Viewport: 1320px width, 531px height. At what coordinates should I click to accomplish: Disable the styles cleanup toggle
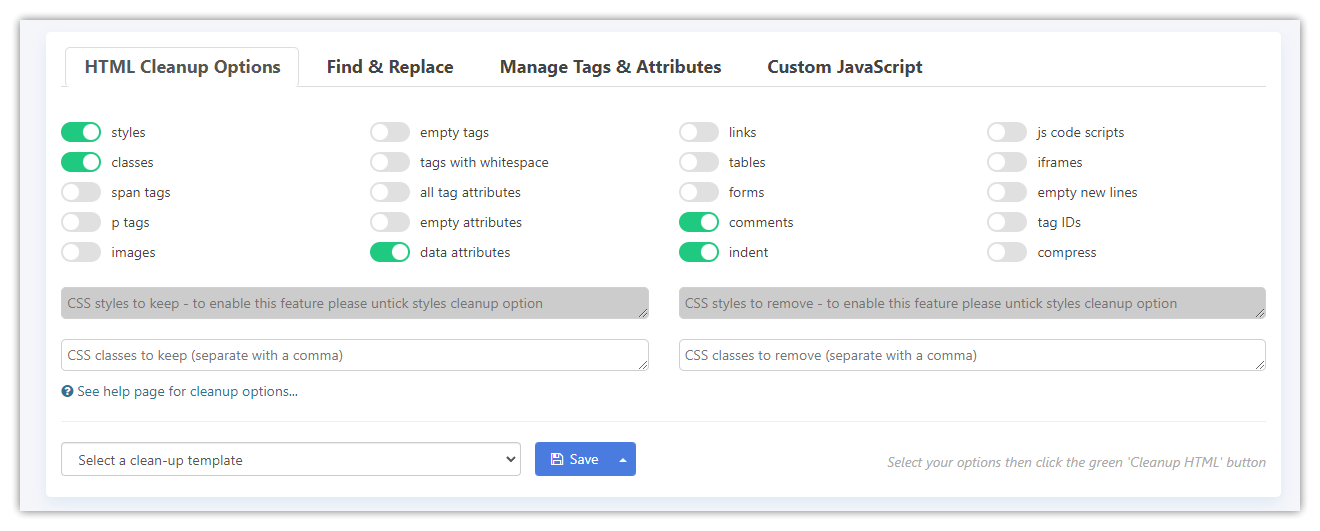81,132
